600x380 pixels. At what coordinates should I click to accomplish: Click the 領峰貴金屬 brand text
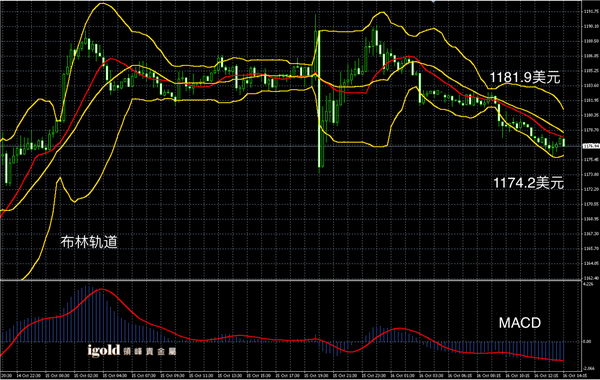pyautogui.click(x=149, y=351)
